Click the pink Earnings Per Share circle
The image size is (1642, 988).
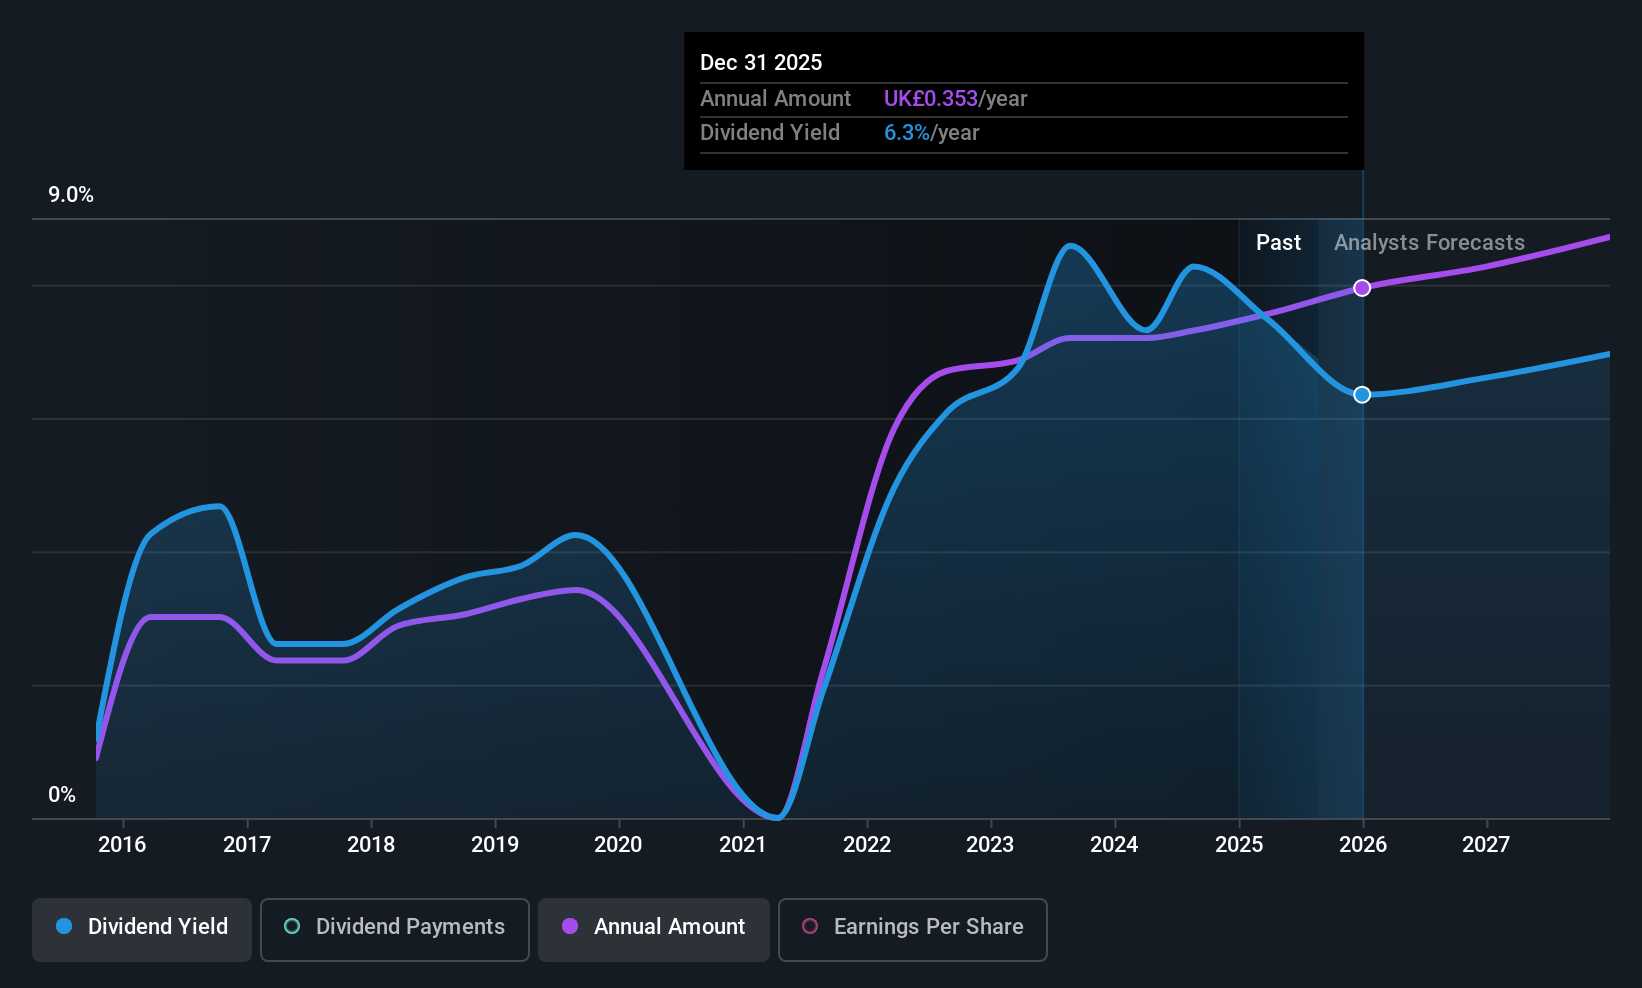(x=810, y=926)
